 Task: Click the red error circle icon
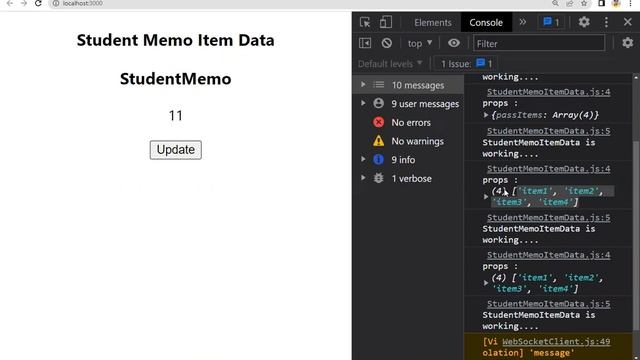pyautogui.click(x=378, y=122)
